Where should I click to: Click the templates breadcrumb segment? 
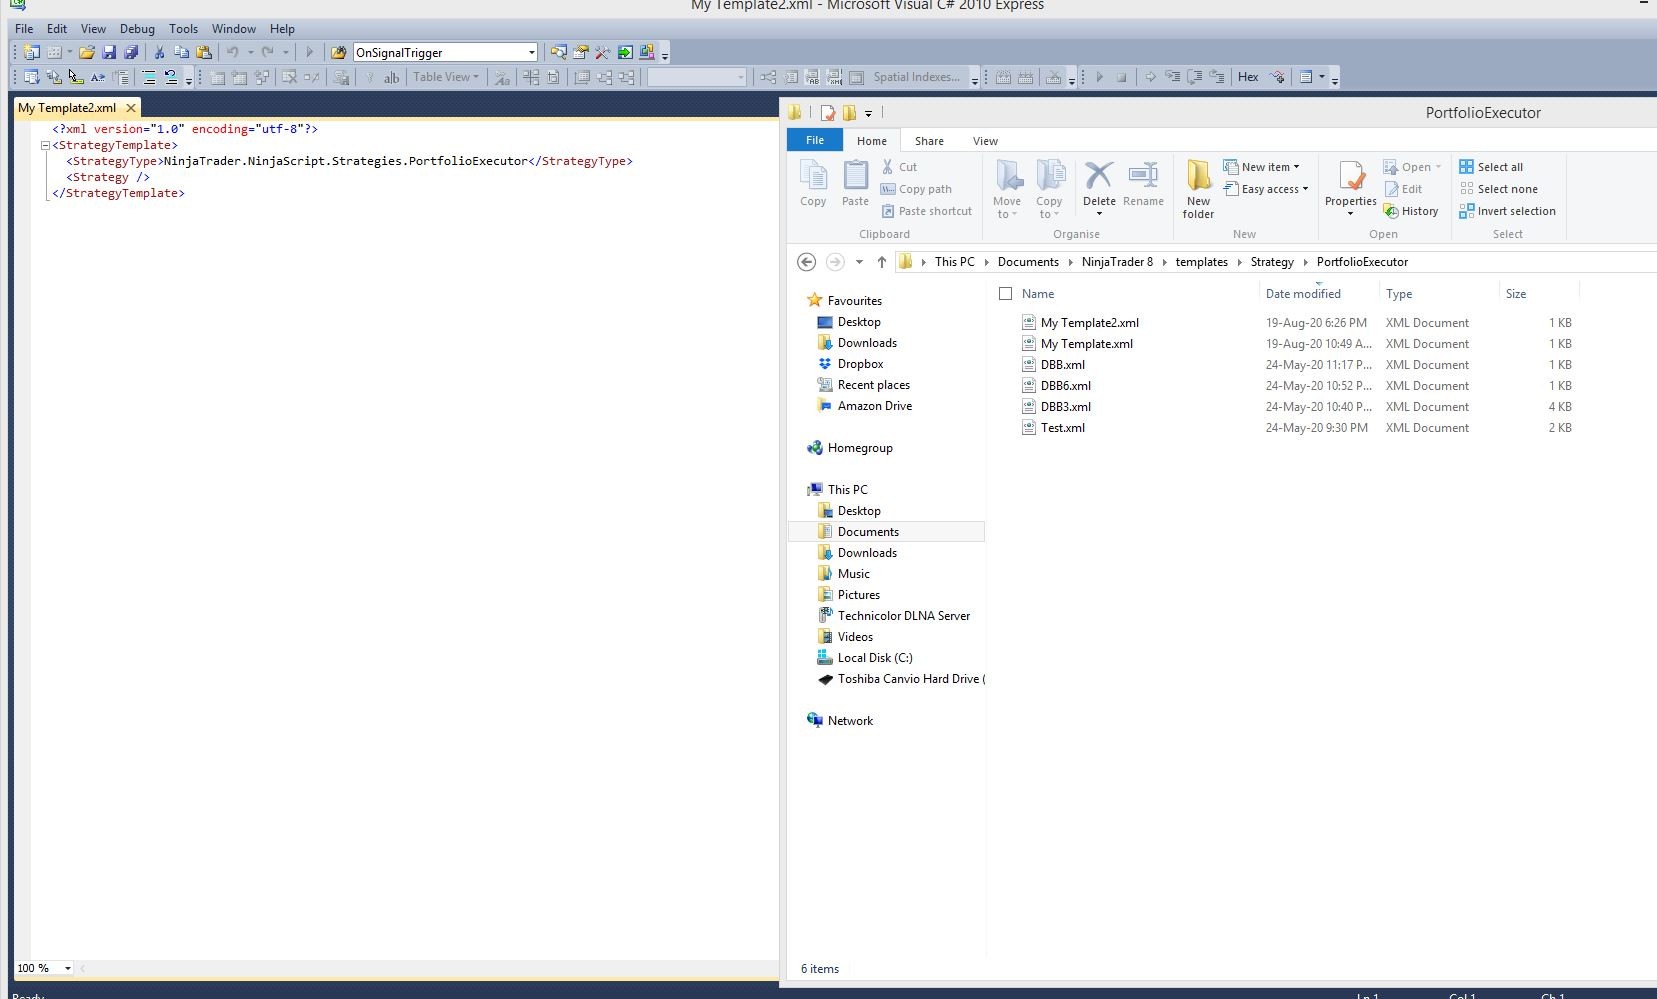point(1201,262)
